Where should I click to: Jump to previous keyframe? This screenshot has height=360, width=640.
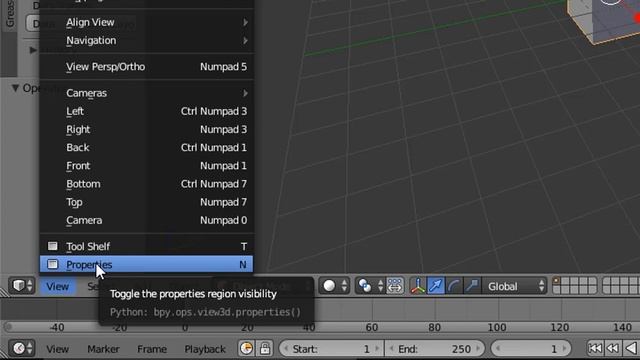point(613,349)
